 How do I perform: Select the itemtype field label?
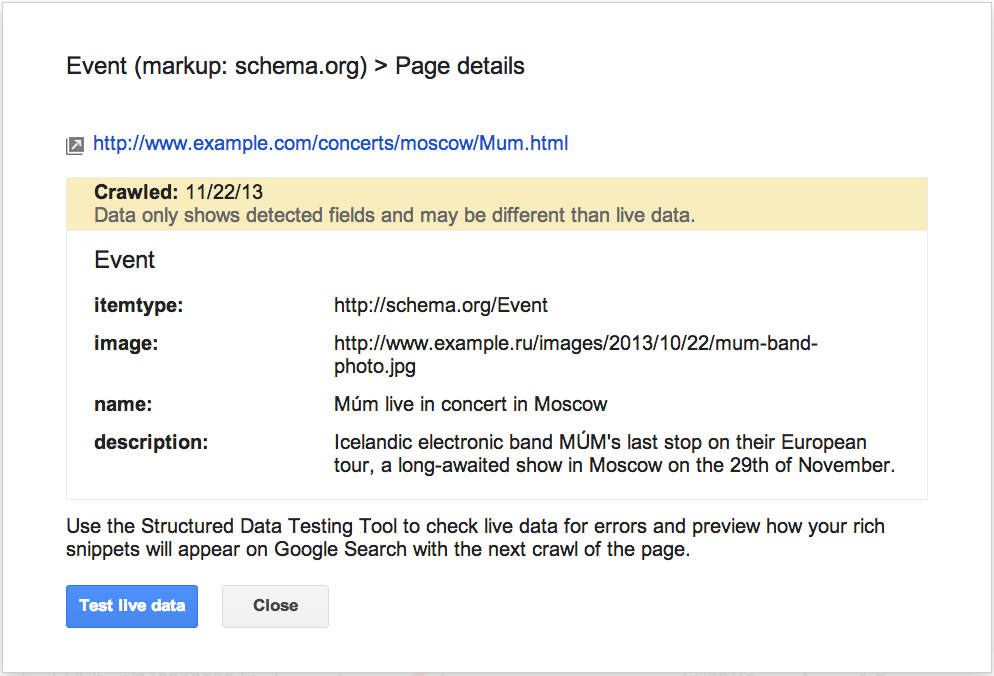139,306
